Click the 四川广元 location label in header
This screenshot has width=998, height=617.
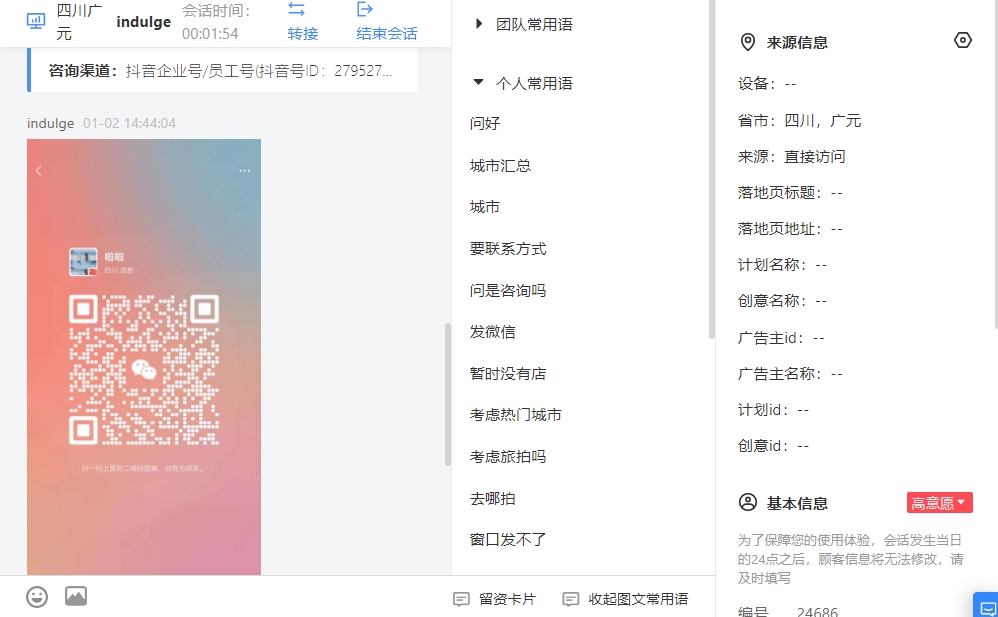80,22
